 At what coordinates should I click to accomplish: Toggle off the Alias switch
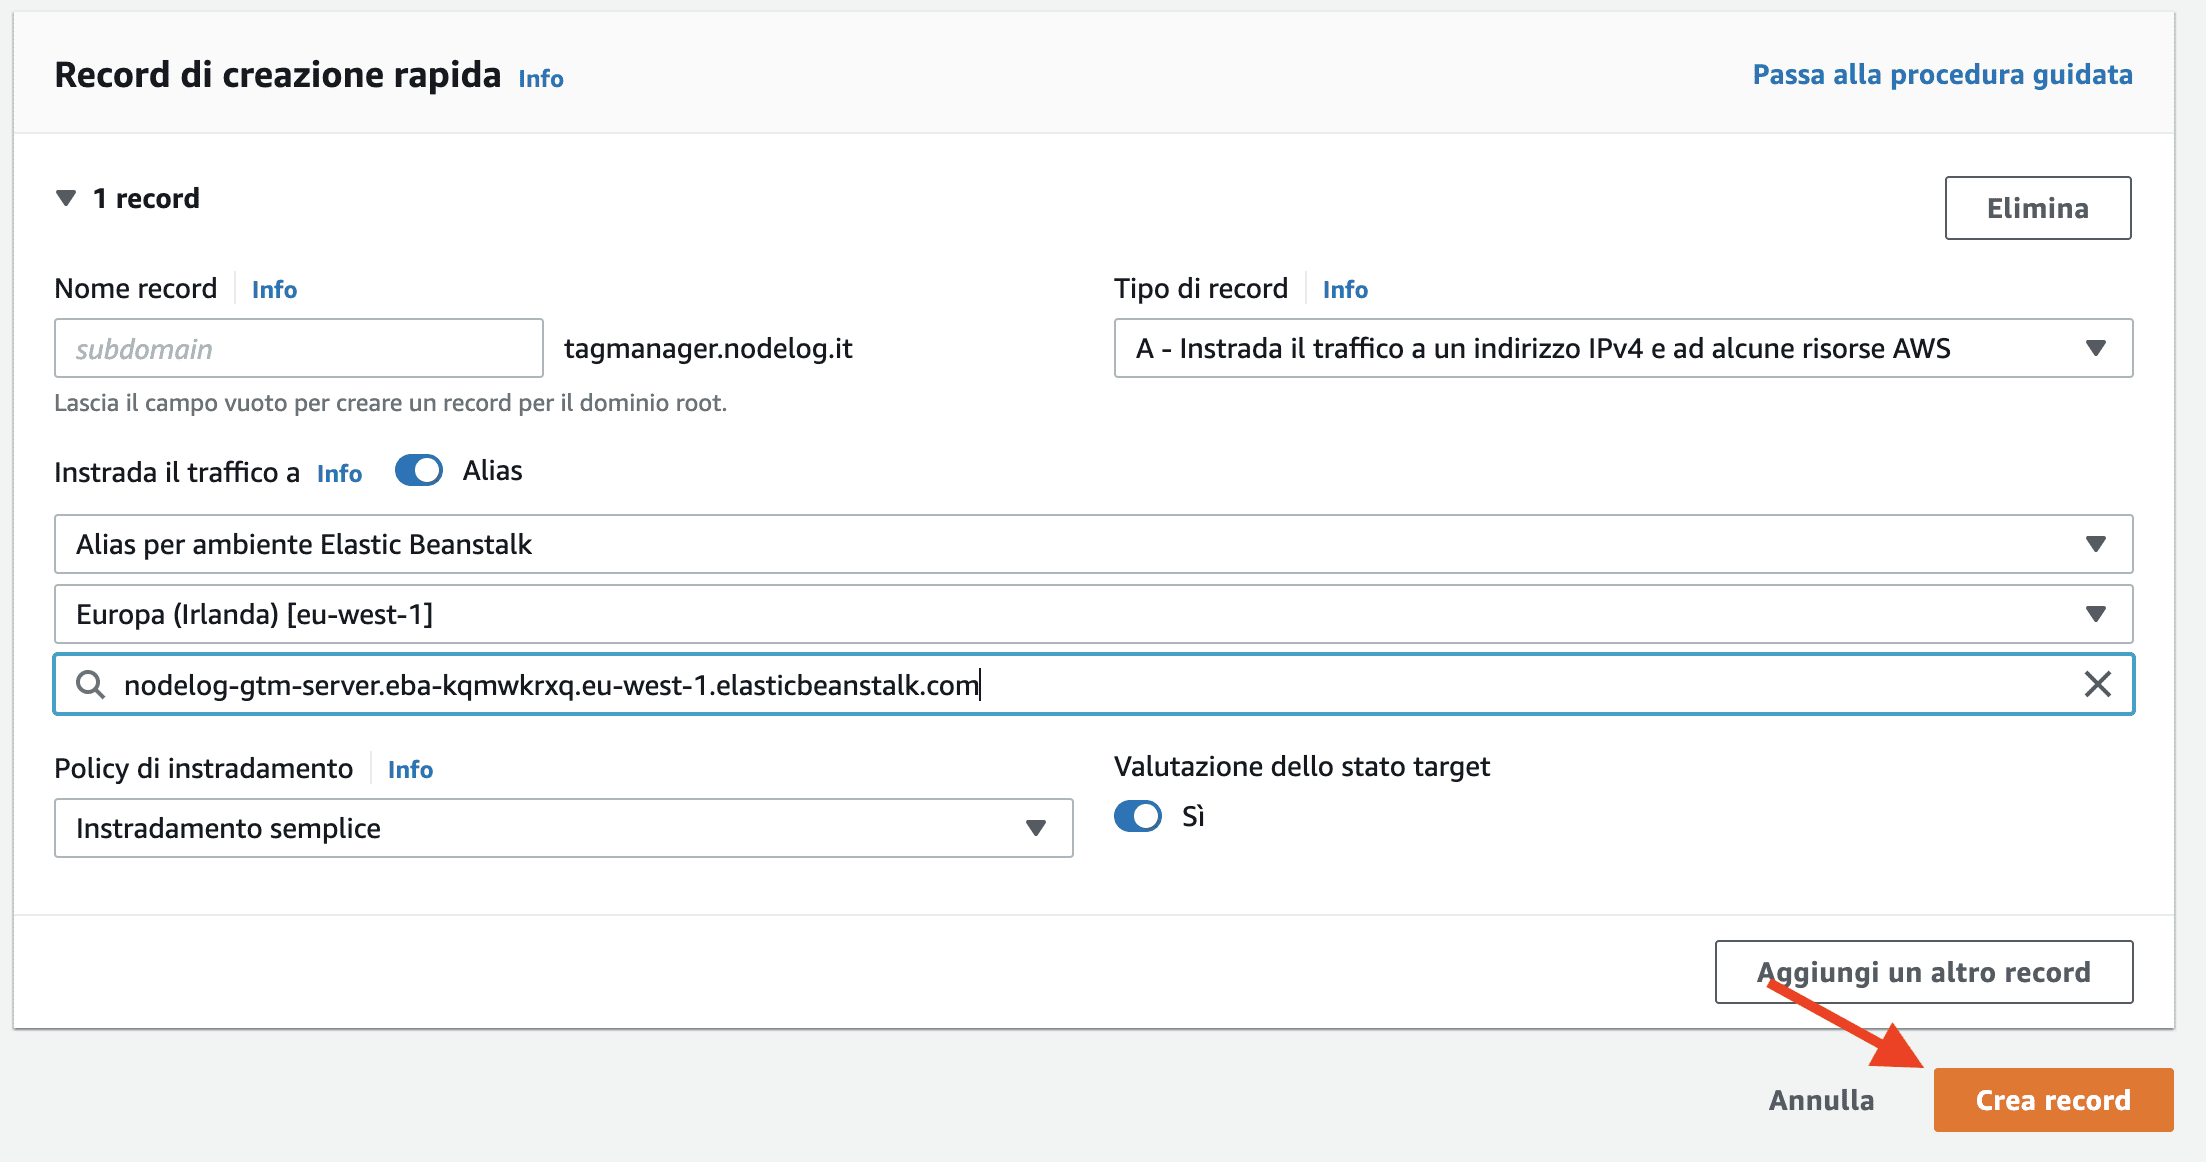pos(418,470)
